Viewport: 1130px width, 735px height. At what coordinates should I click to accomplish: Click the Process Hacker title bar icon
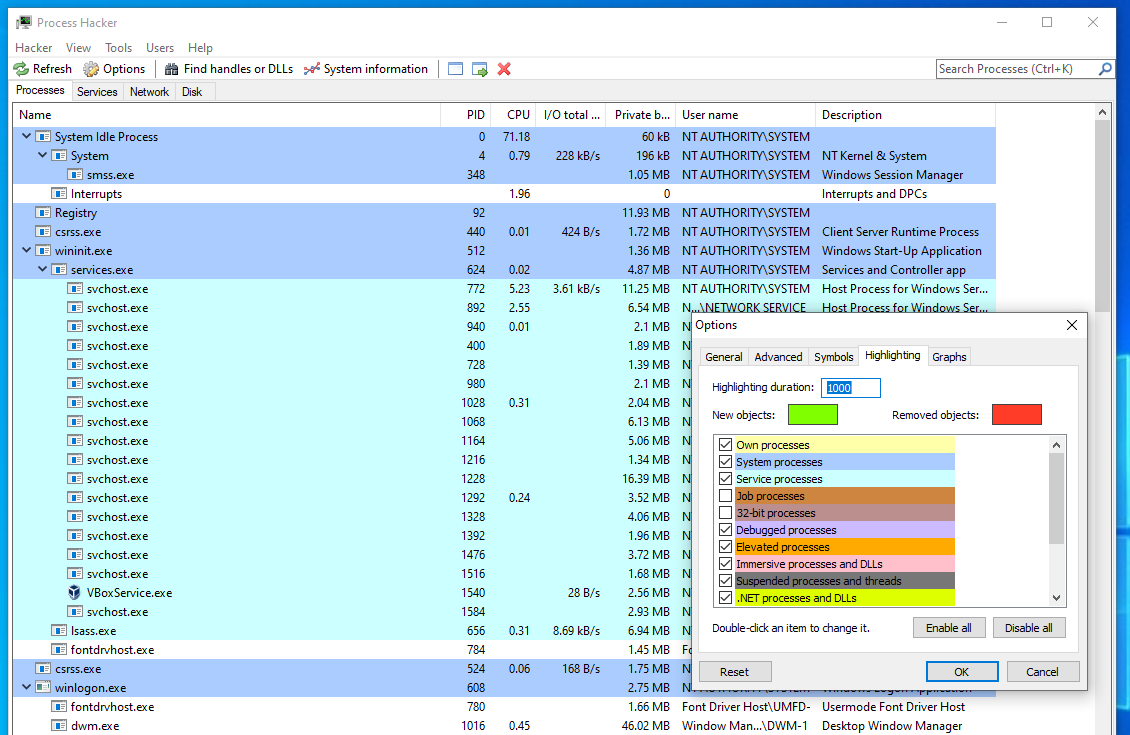click(24, 22)
